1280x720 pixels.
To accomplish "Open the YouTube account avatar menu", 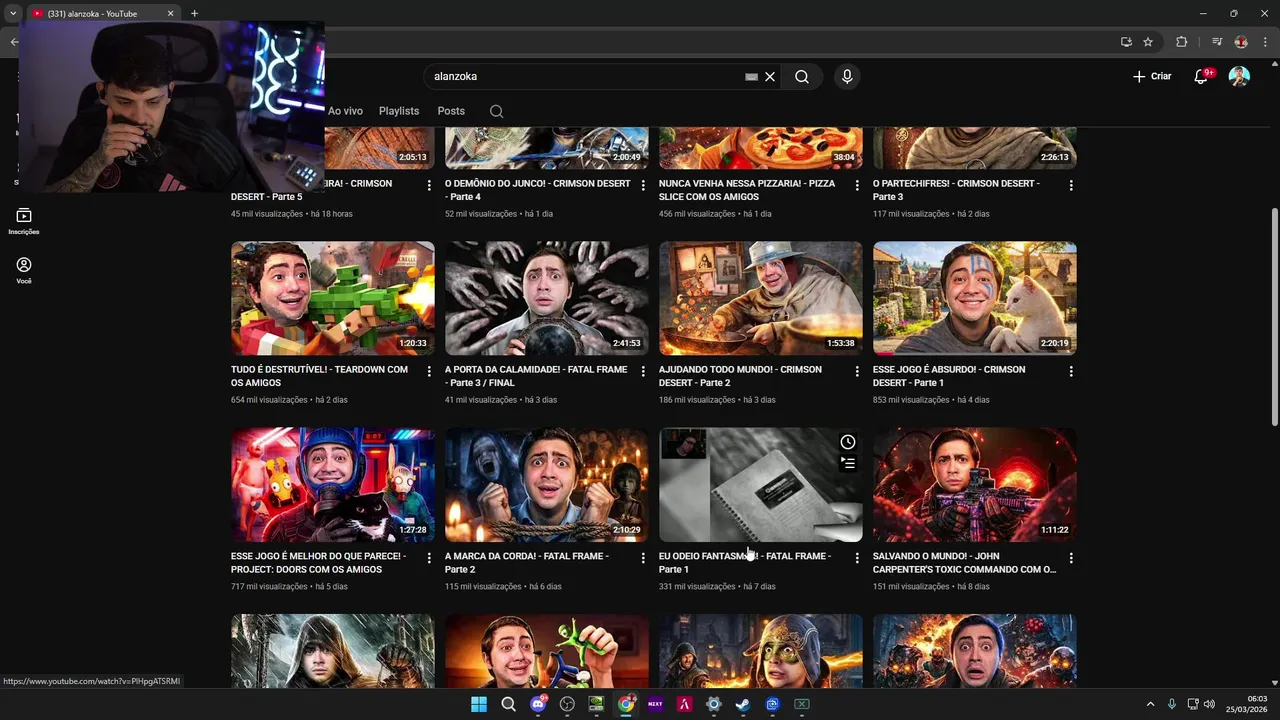I will pos(1239,77).
